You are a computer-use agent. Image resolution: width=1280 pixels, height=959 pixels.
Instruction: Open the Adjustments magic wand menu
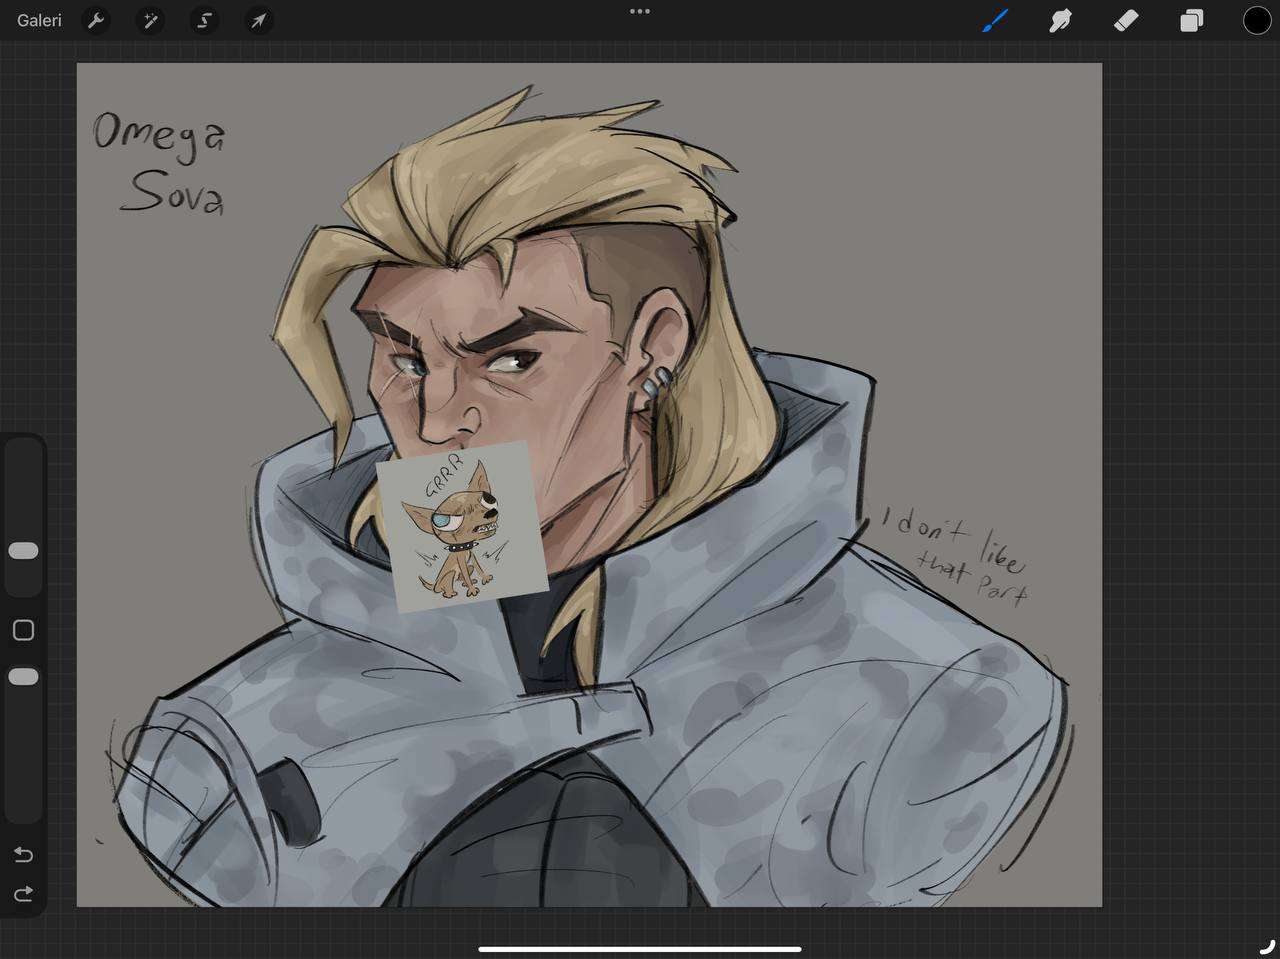coord(150,20)
